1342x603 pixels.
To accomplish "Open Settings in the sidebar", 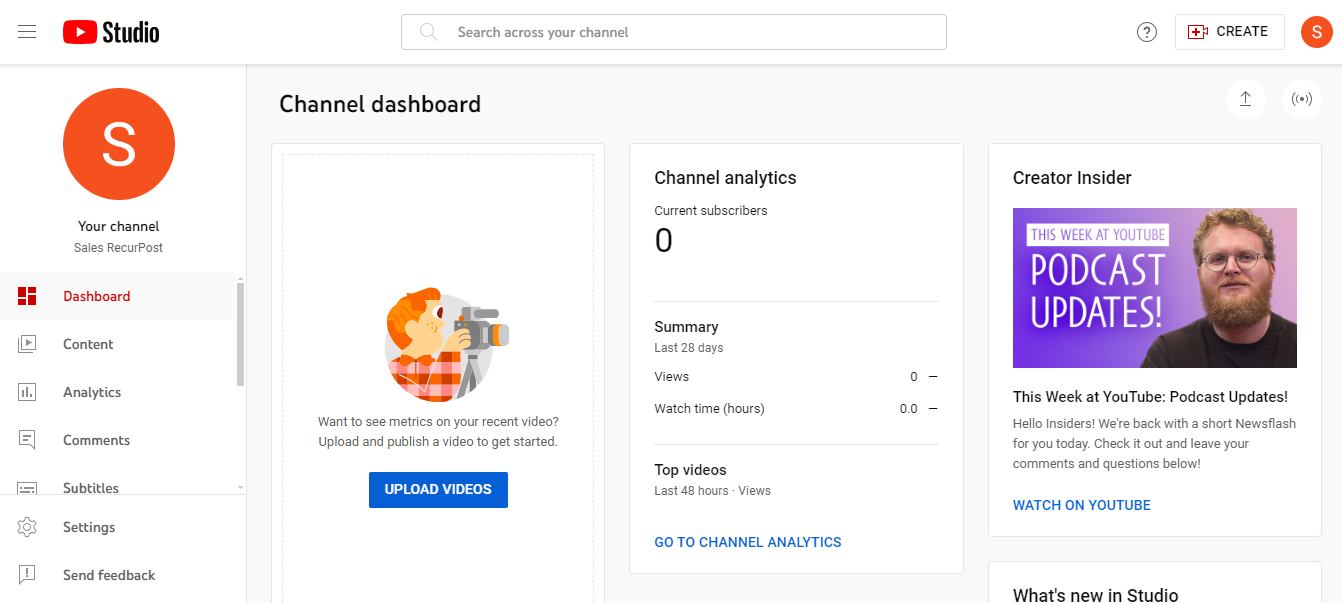I will (123, 527).
